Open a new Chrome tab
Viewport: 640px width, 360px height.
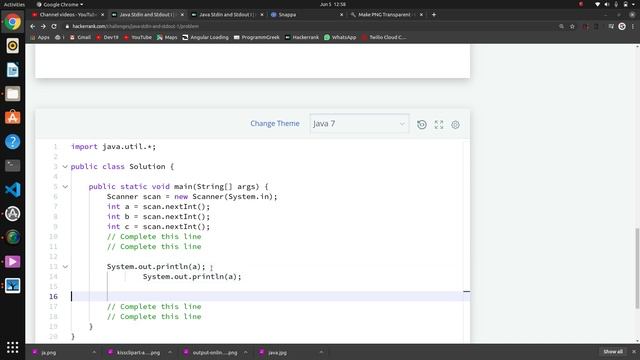click(434, 15)
